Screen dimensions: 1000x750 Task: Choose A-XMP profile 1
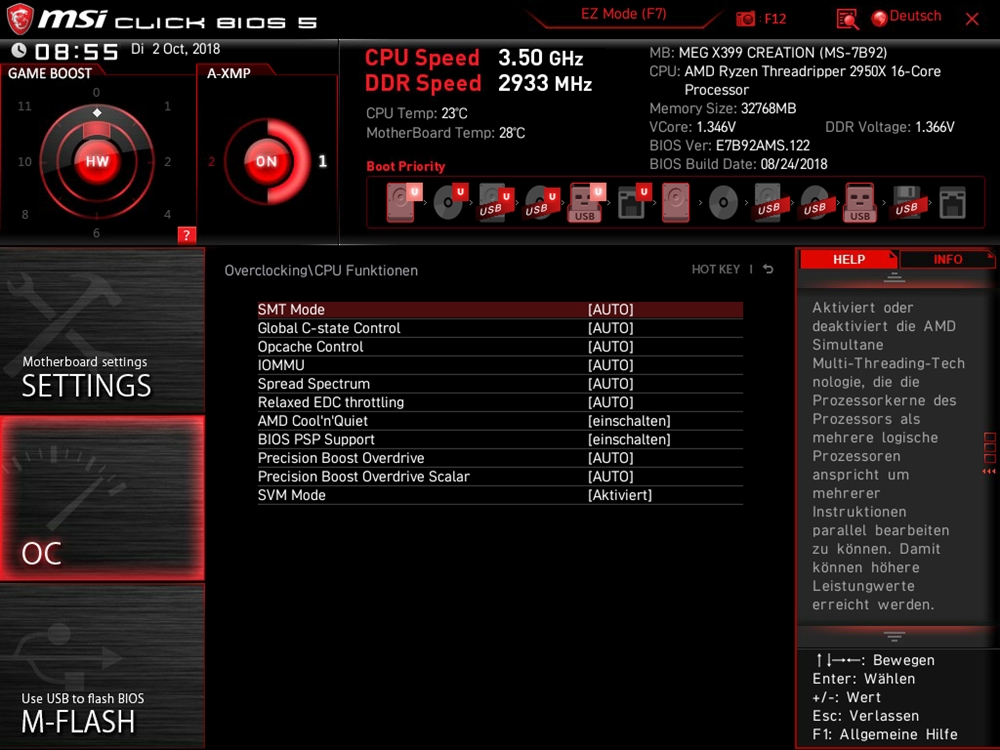pos(323,161)
